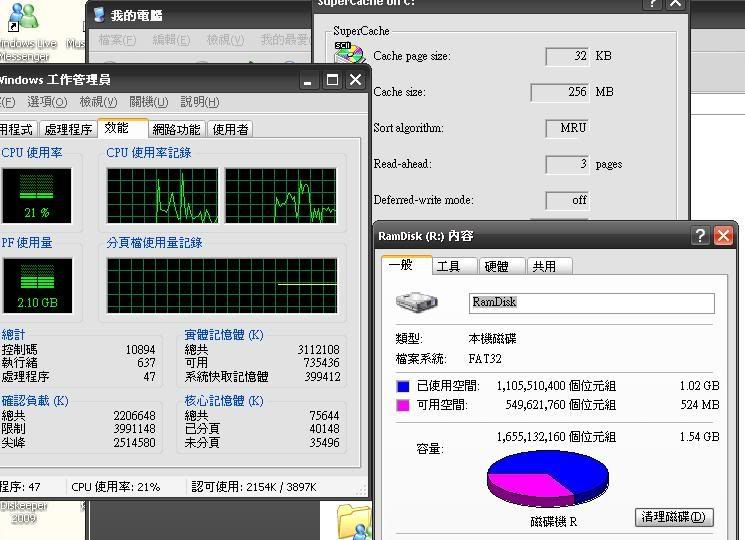Screen dimensions: 745x540
Task: Click status bar CPU 使用率: 21% entry
Action: [116, 487]
